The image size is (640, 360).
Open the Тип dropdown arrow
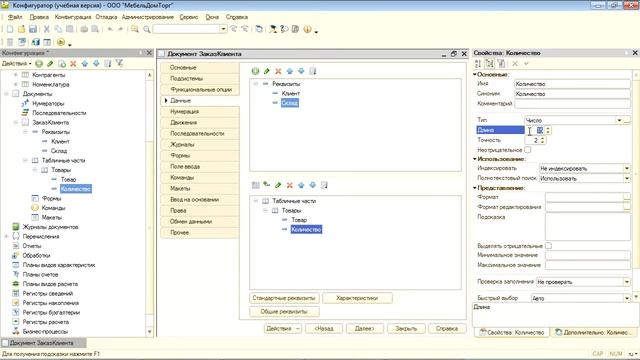pos(619,120)
